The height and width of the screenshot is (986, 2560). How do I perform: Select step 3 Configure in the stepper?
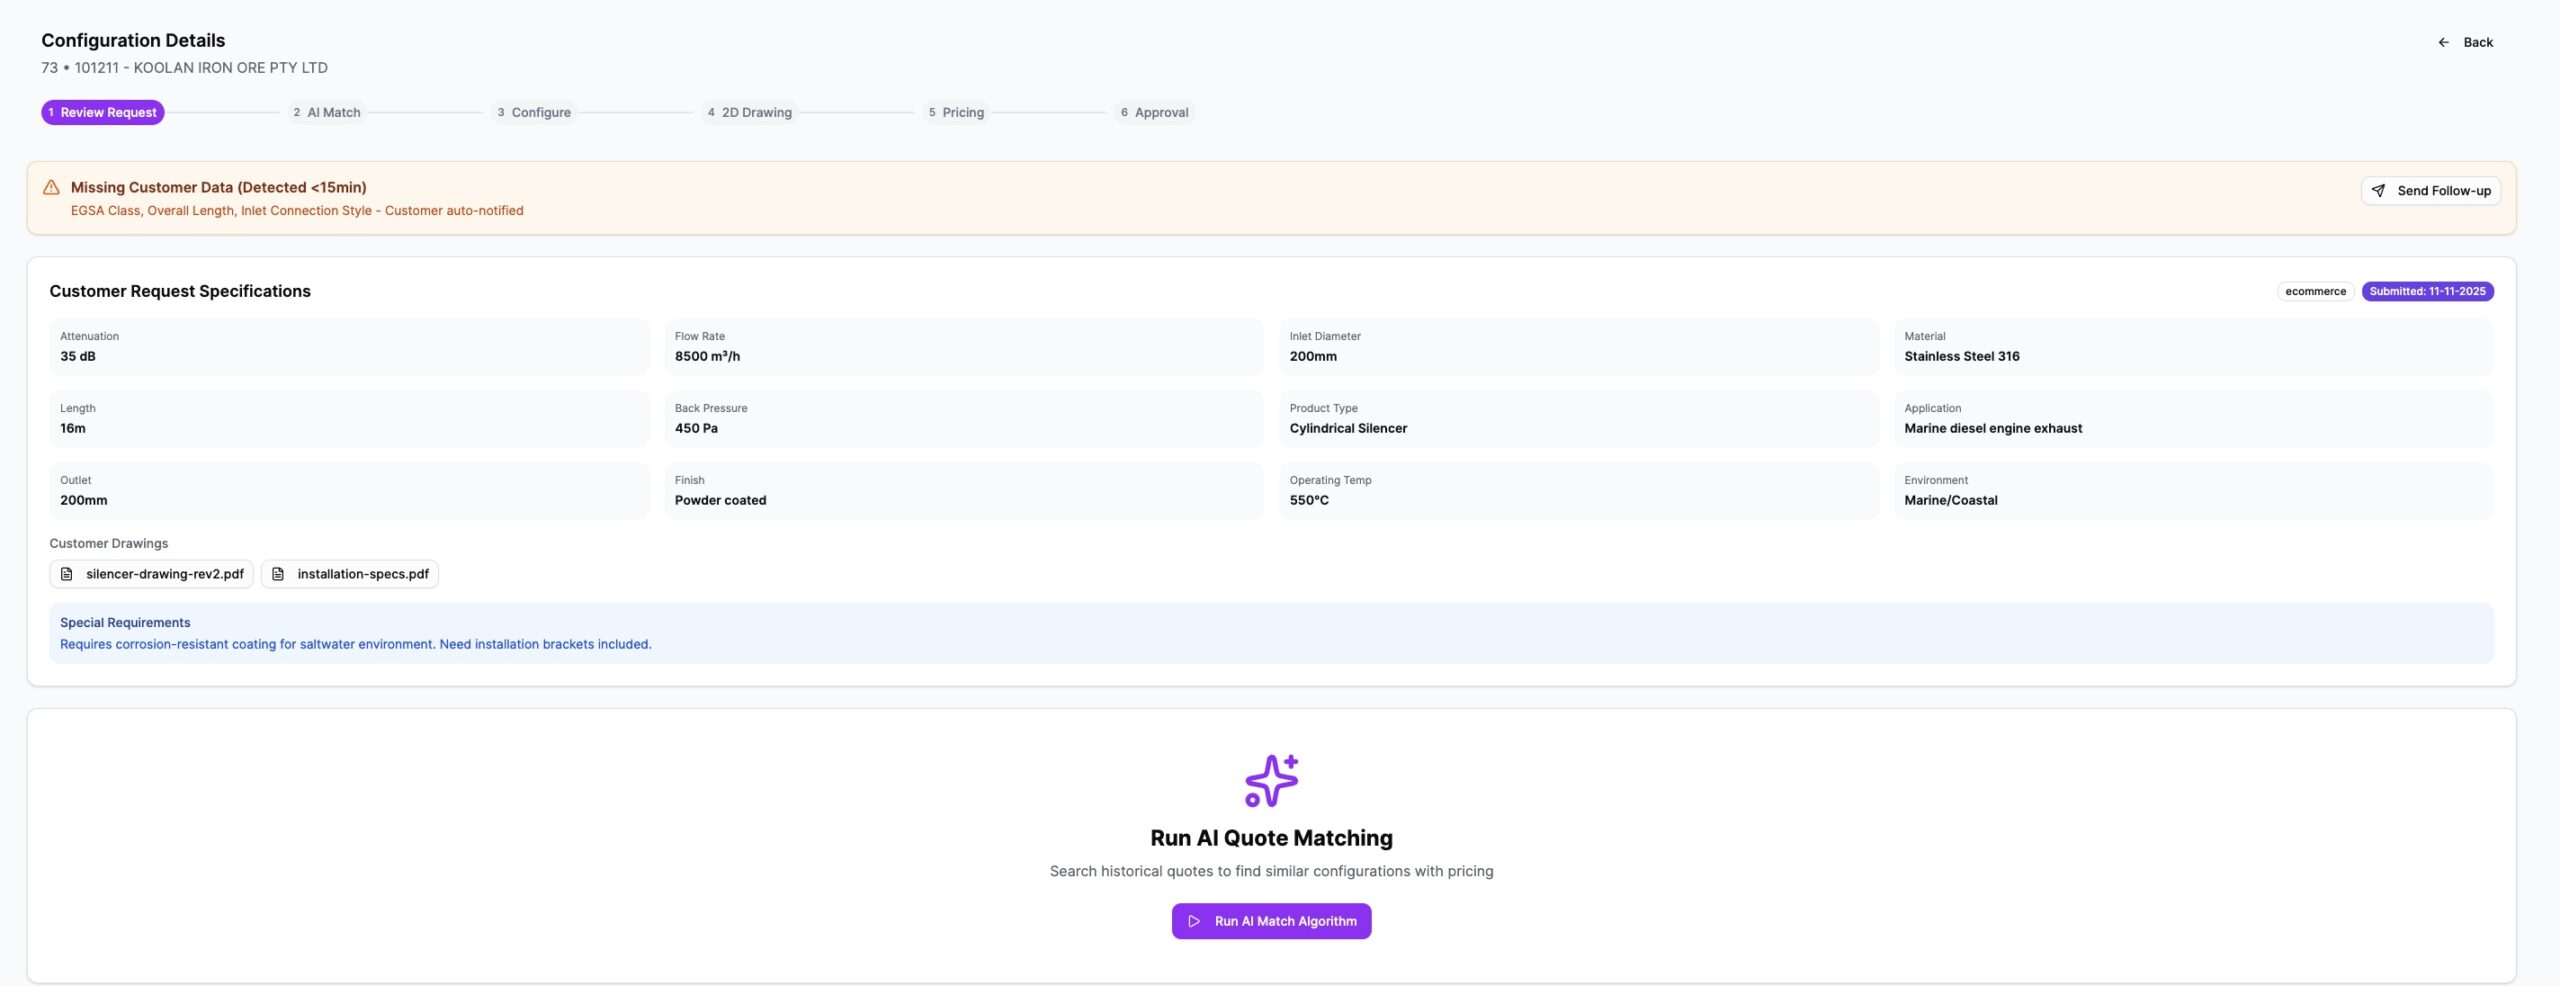[535, 112]
